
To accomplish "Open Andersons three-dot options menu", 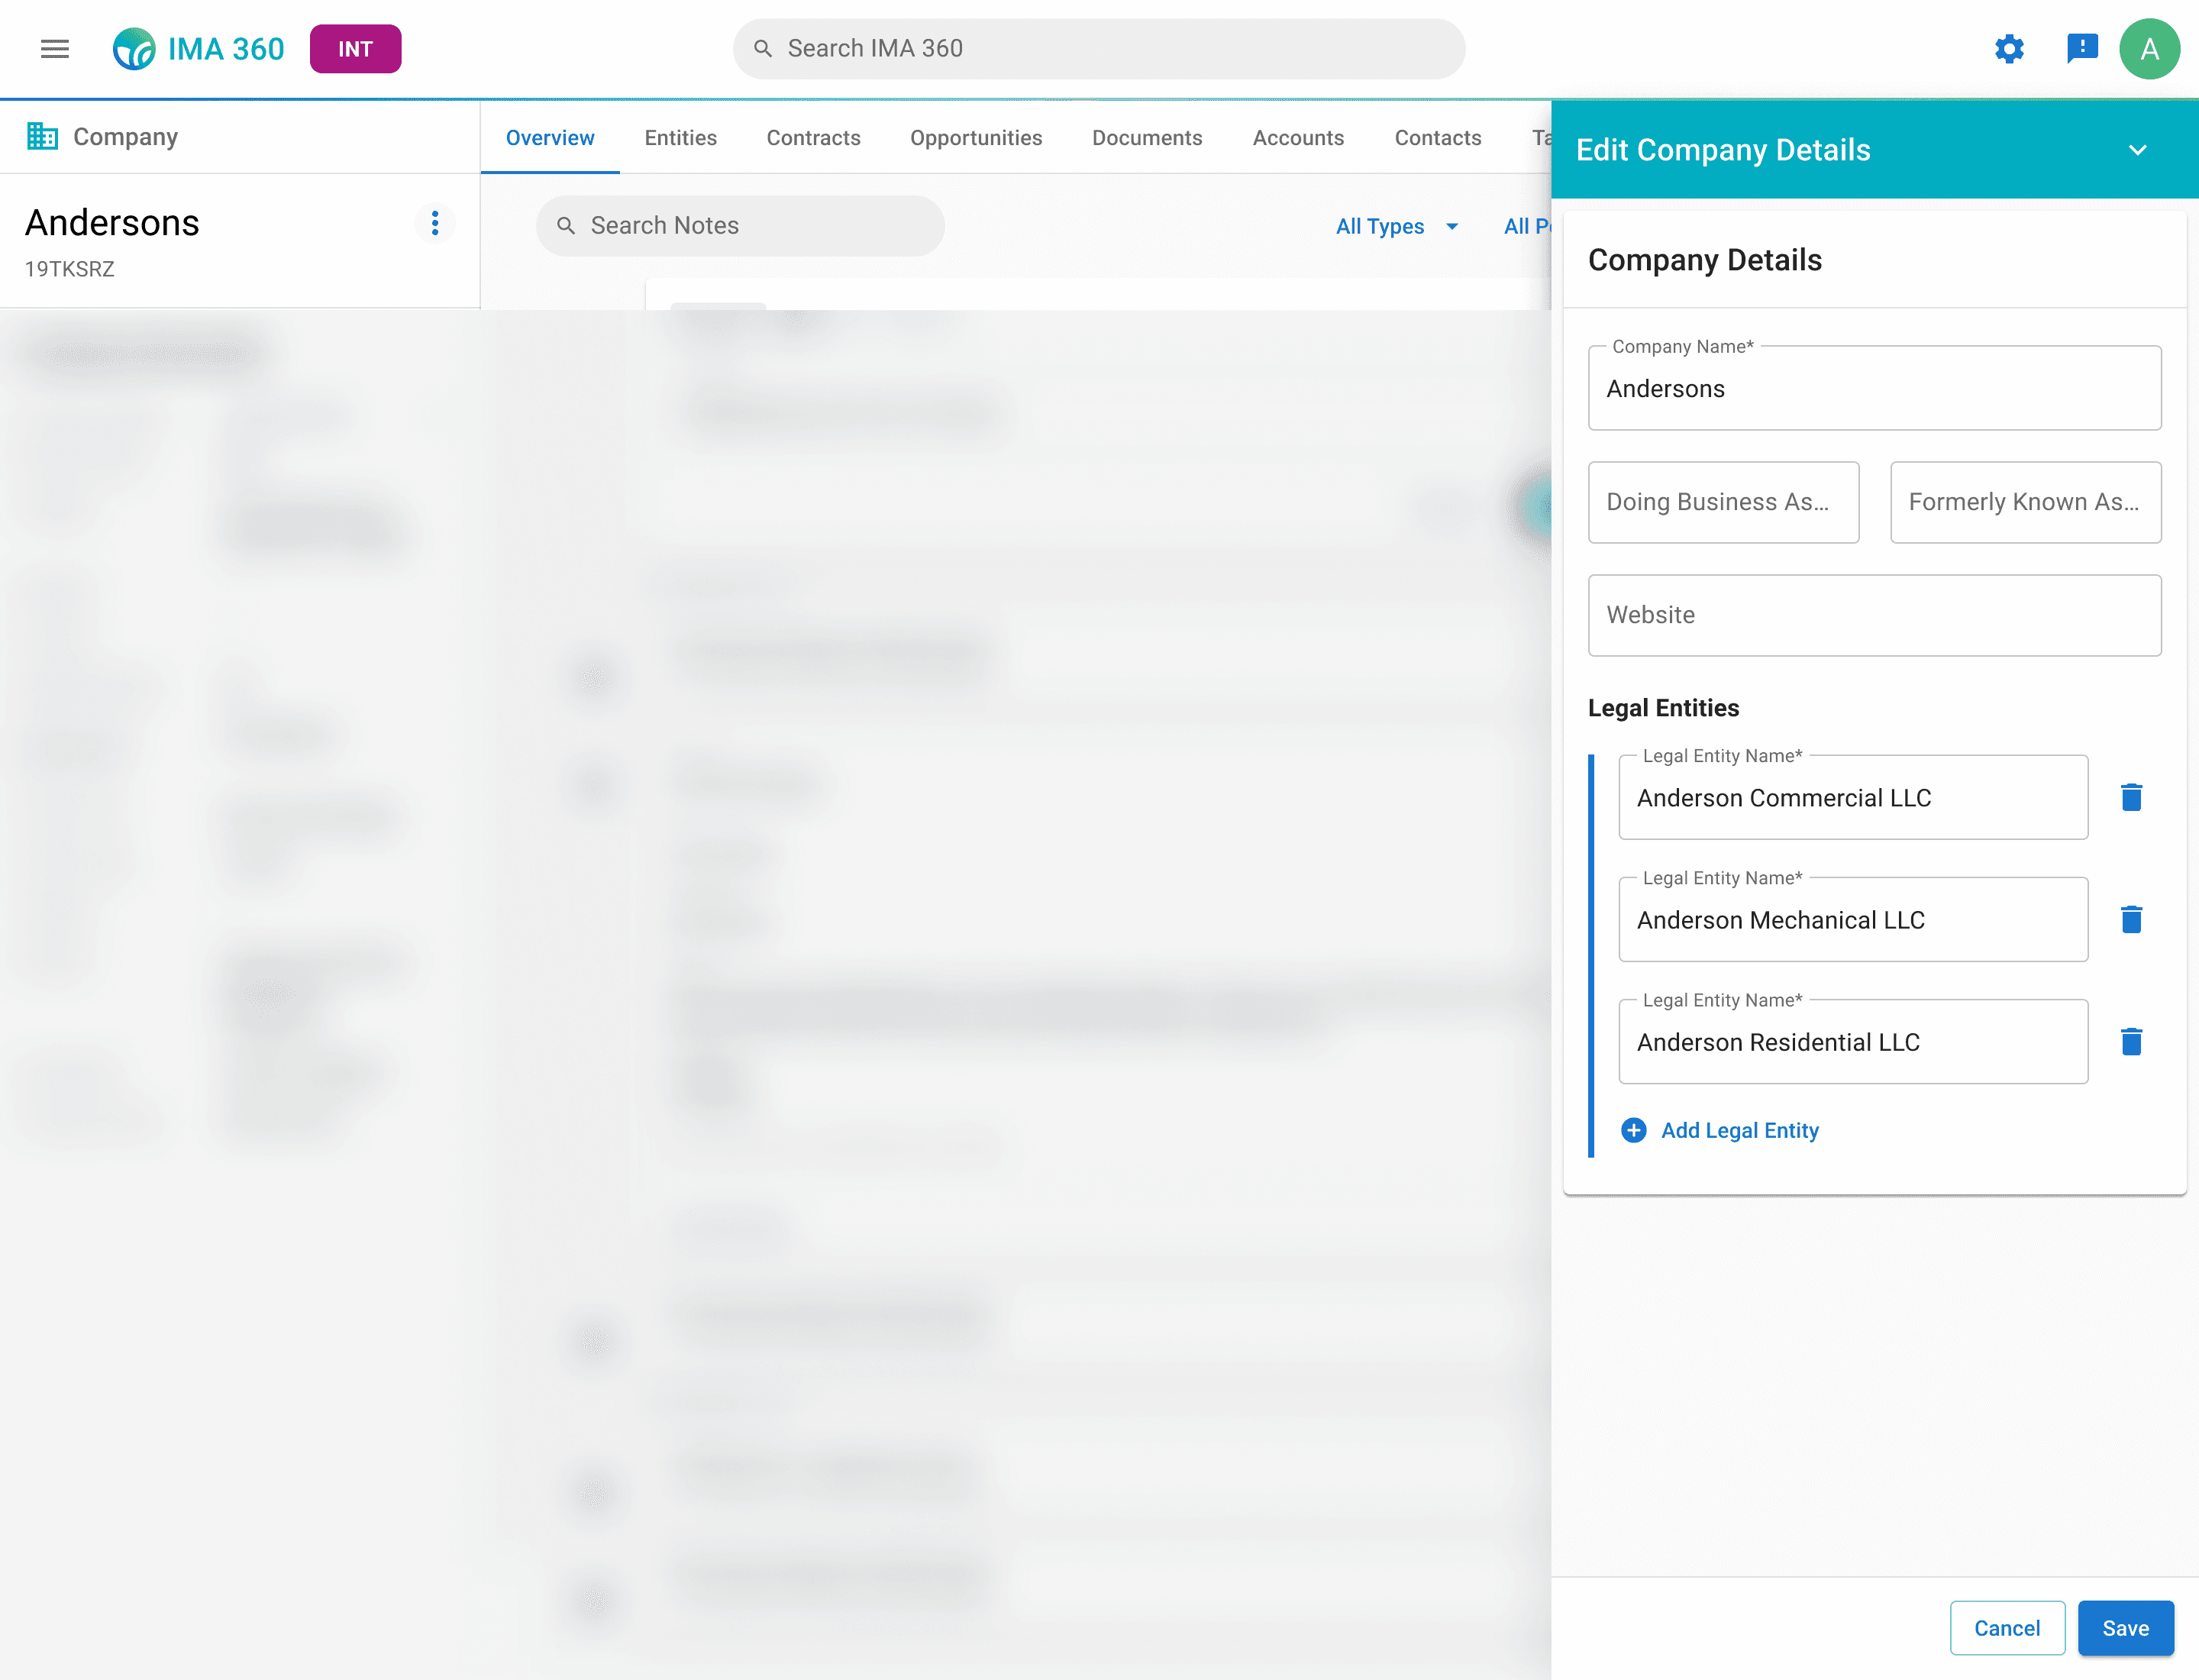I will (435, 223).
